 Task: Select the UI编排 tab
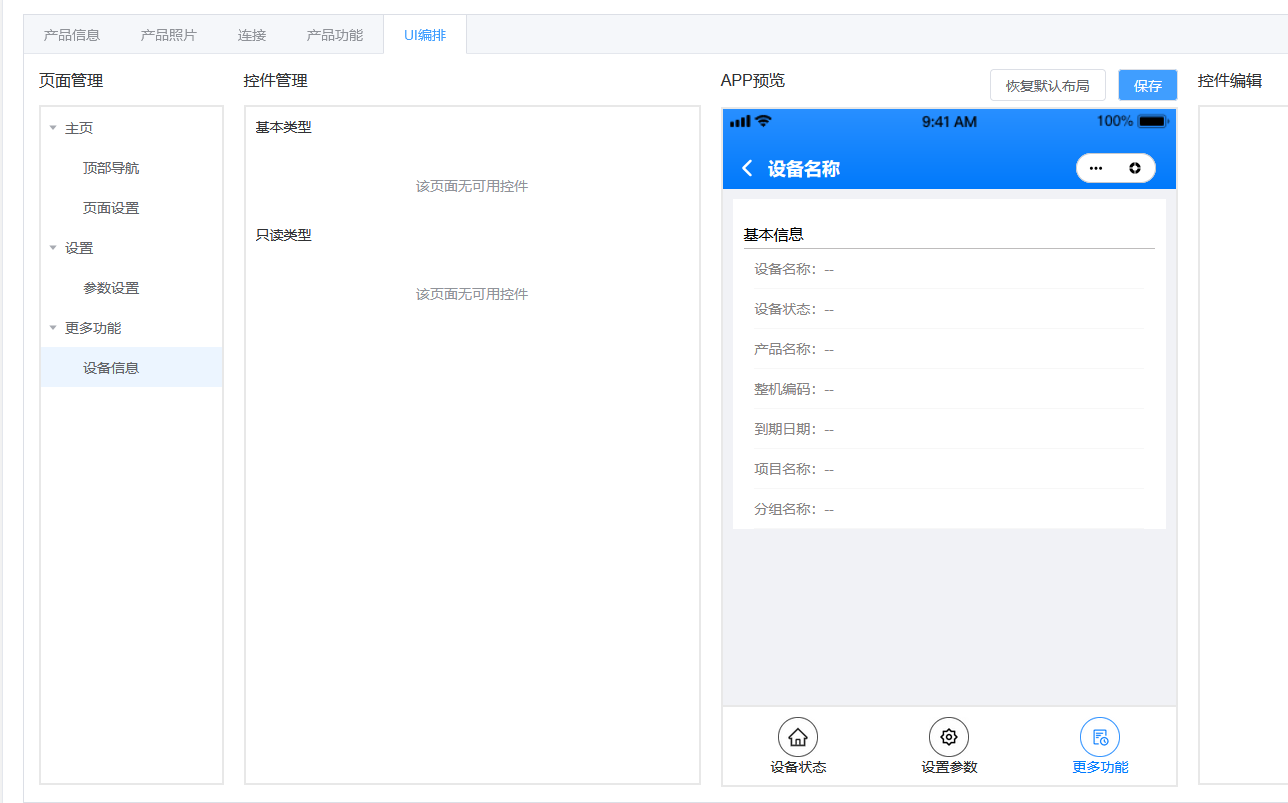[425, 35]
